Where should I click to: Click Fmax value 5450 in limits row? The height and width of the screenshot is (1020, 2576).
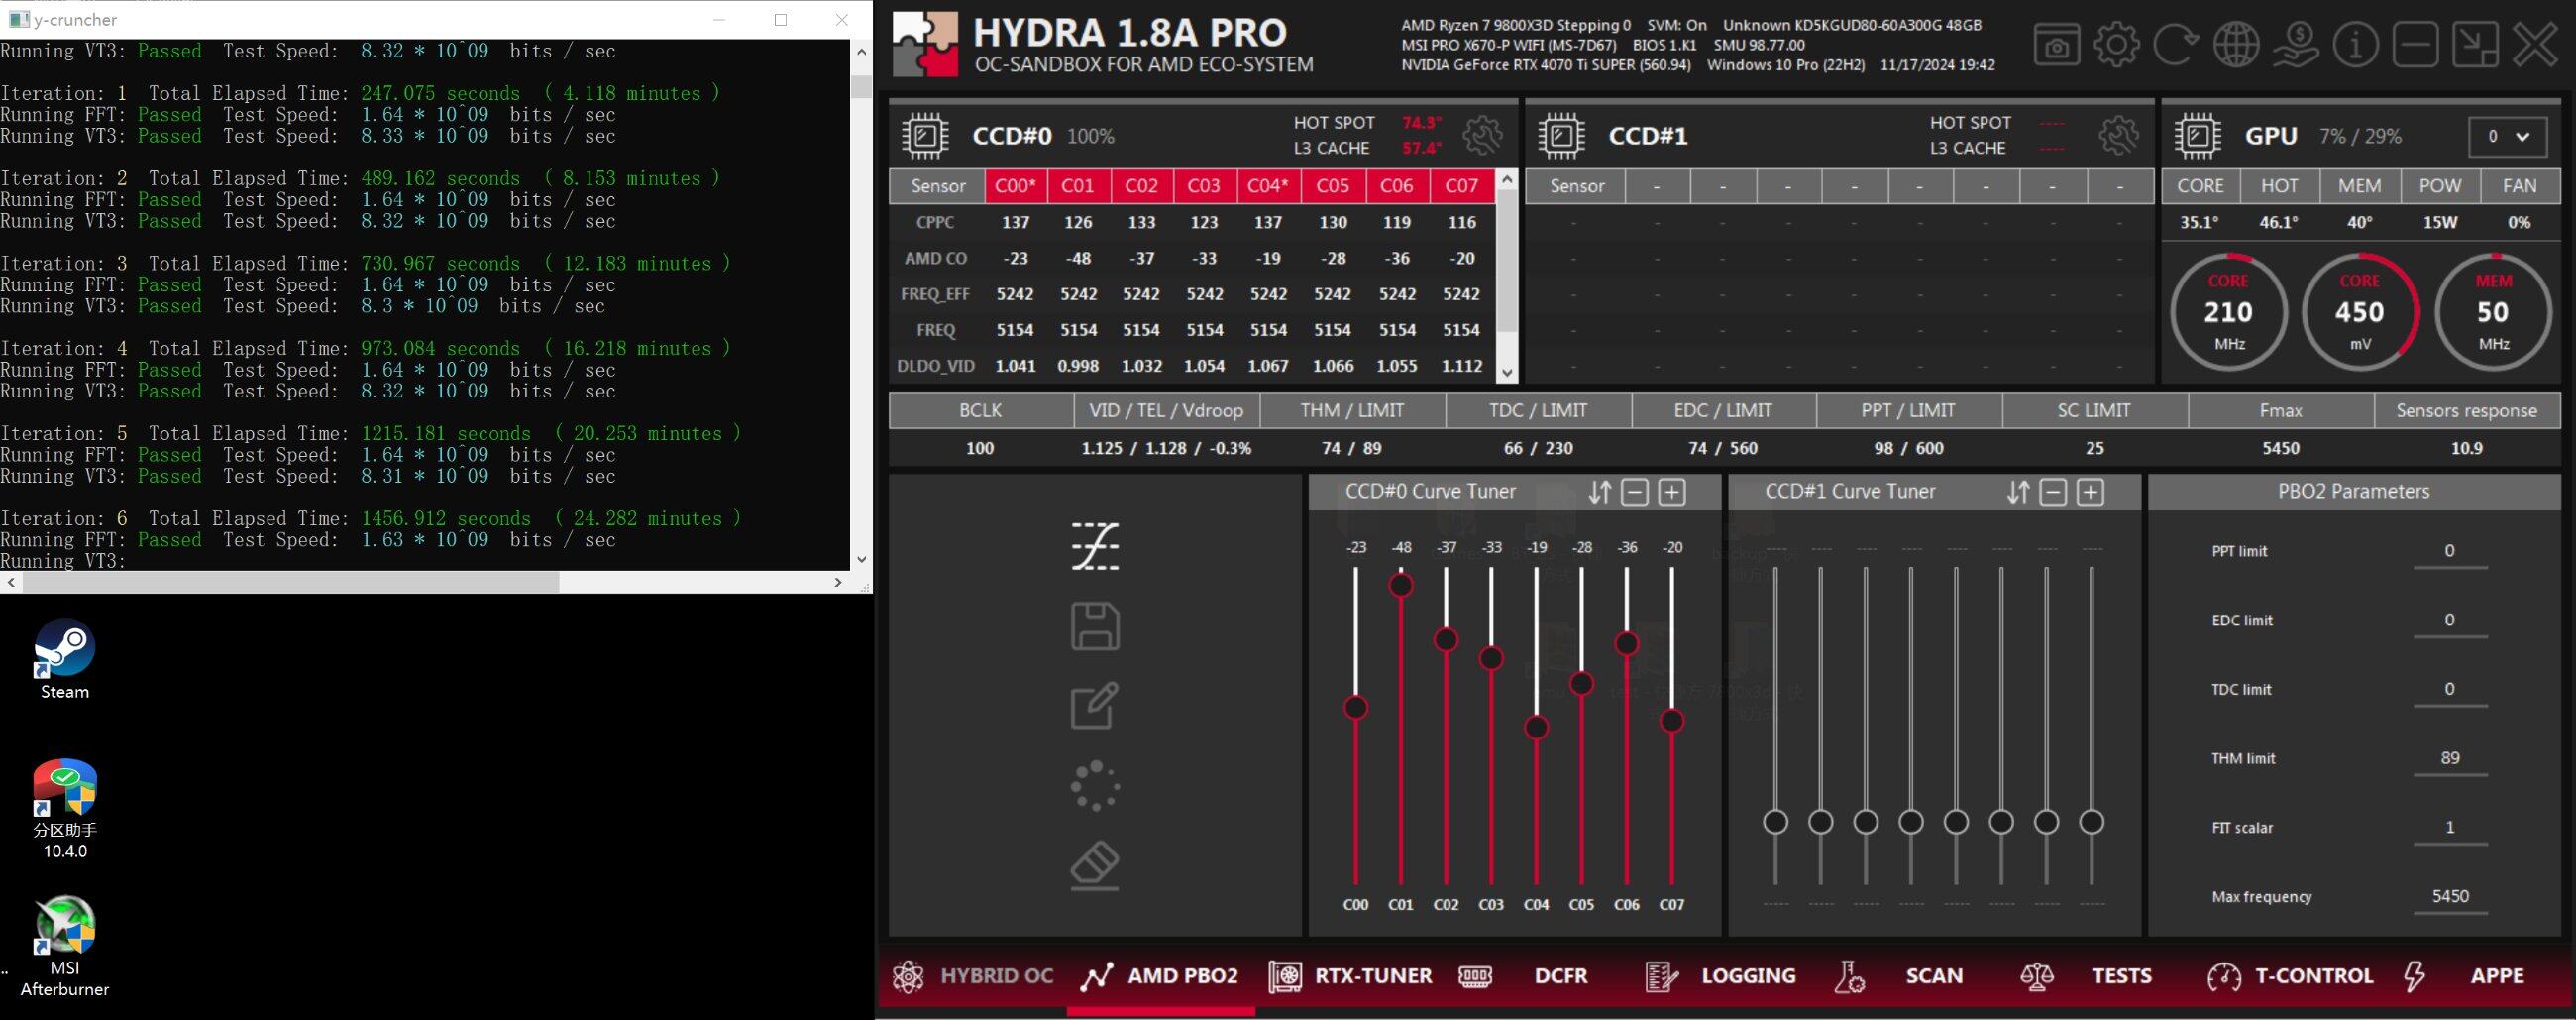point(2280,449)
